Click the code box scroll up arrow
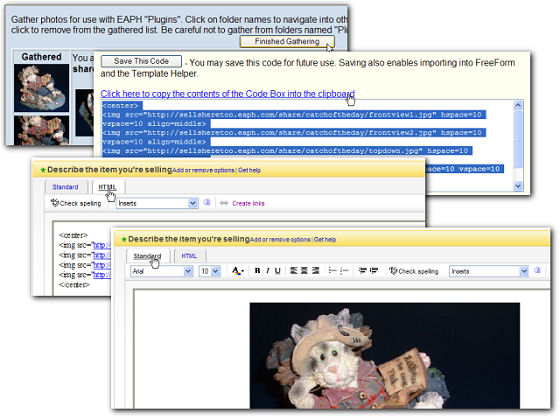 [518, 105]
